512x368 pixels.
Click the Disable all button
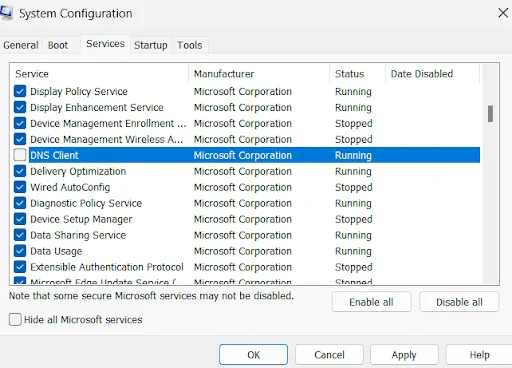click(x=459, y=302)
